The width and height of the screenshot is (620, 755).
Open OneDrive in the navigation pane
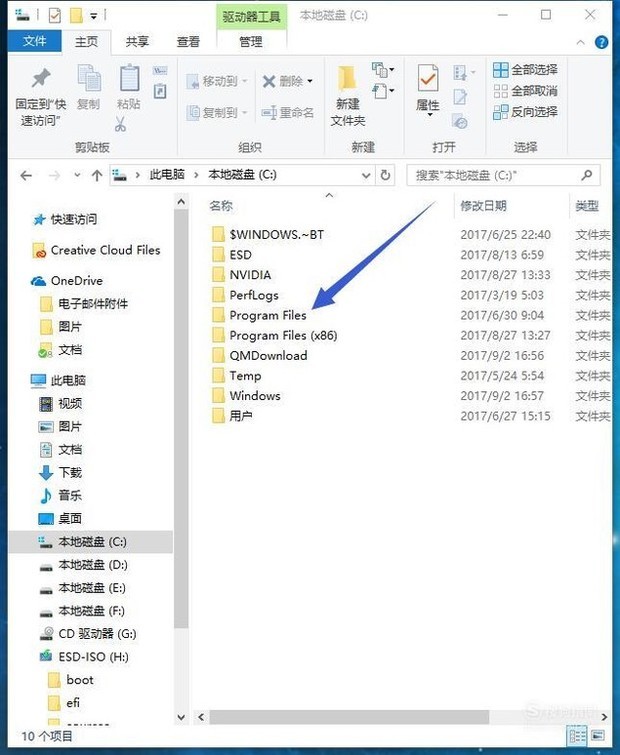pyautogui.click(x=66, y=281)
